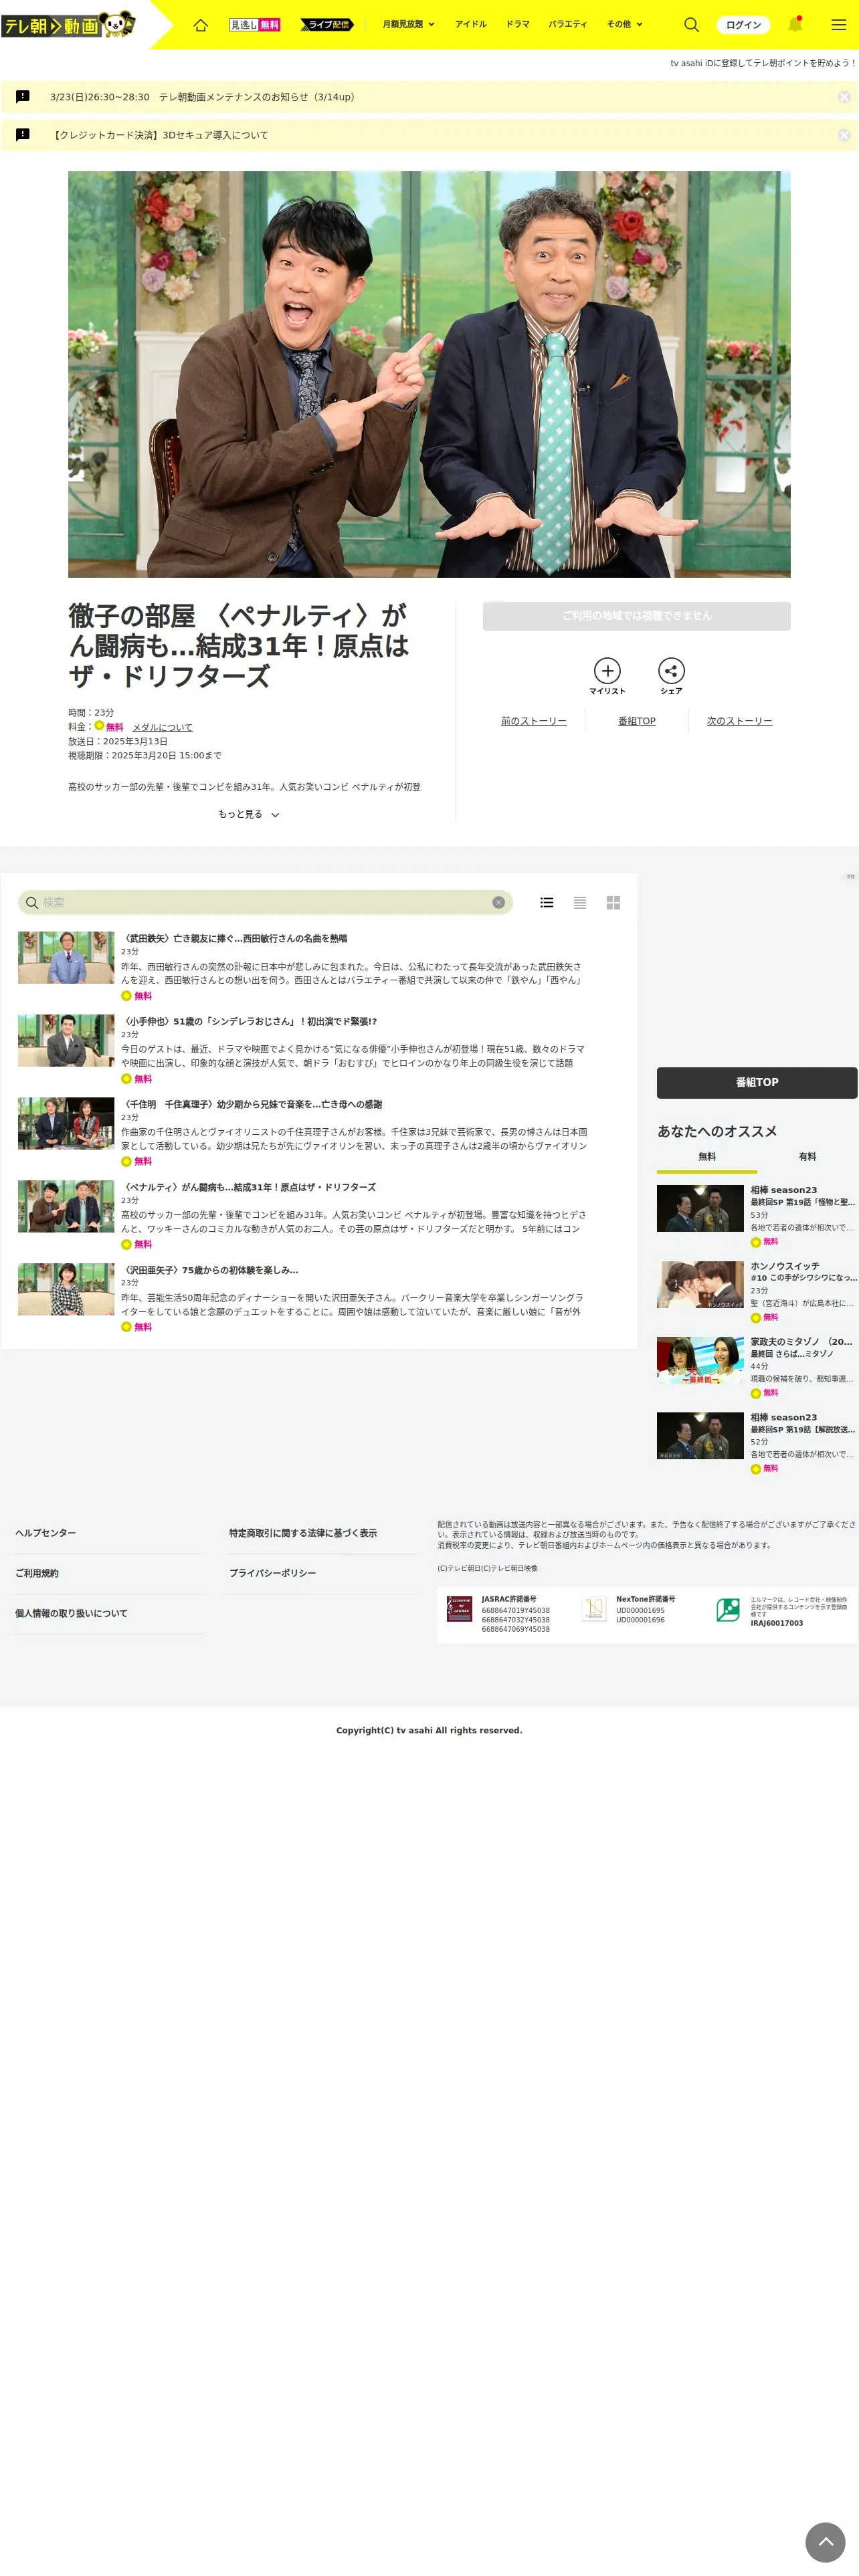Click the テレ朝動画 logo
The height and width of the screenshot is (2576, 859).
[x=68, y=25]
